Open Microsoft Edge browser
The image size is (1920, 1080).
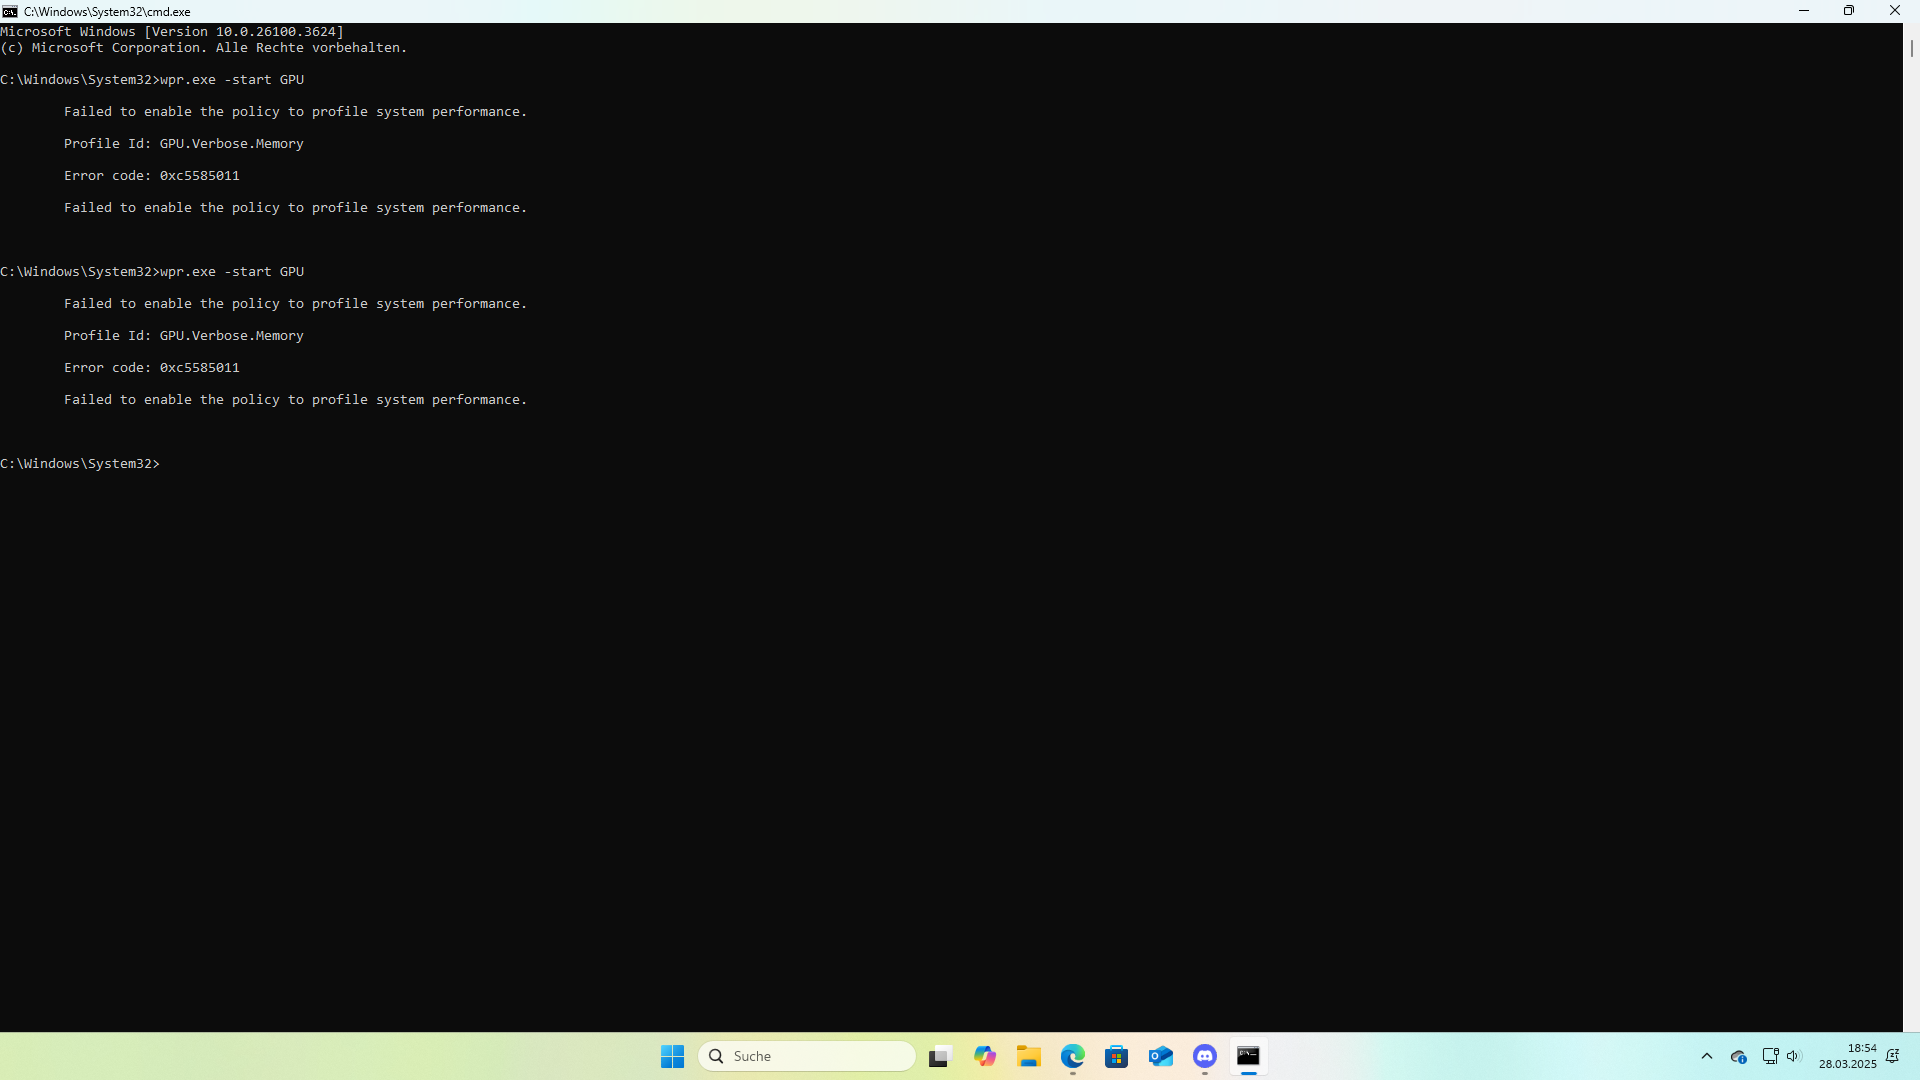[1073, 1056]
